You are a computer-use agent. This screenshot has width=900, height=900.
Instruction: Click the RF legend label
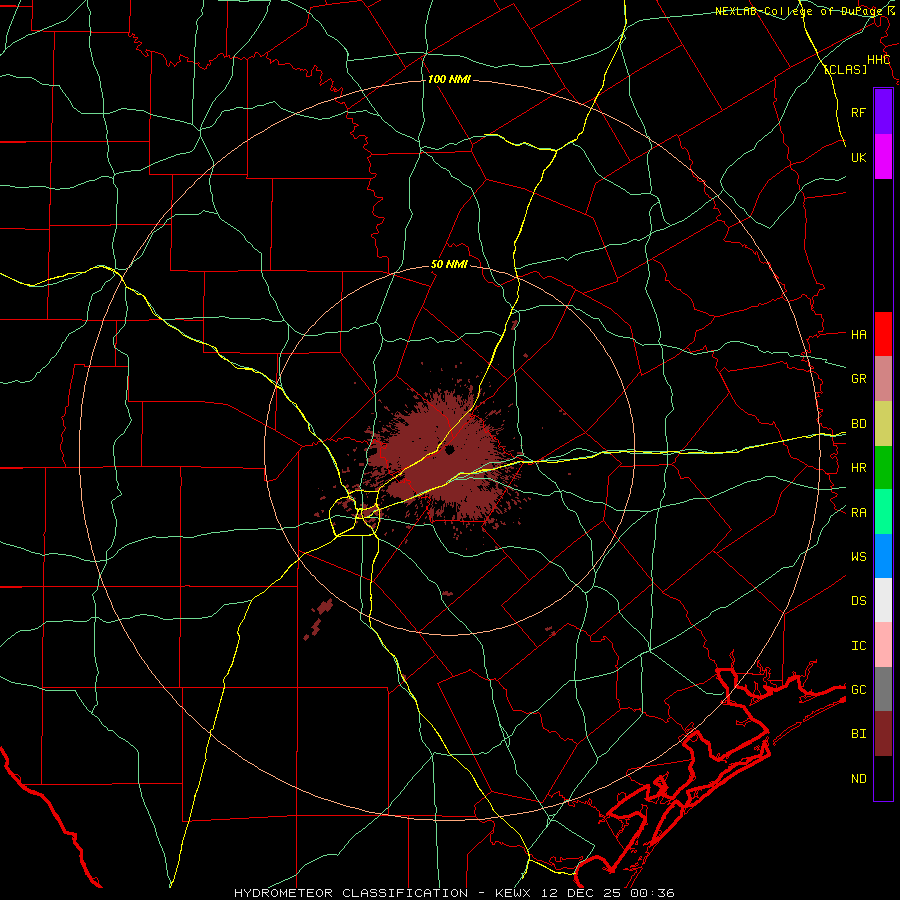[x=858, y=112]
